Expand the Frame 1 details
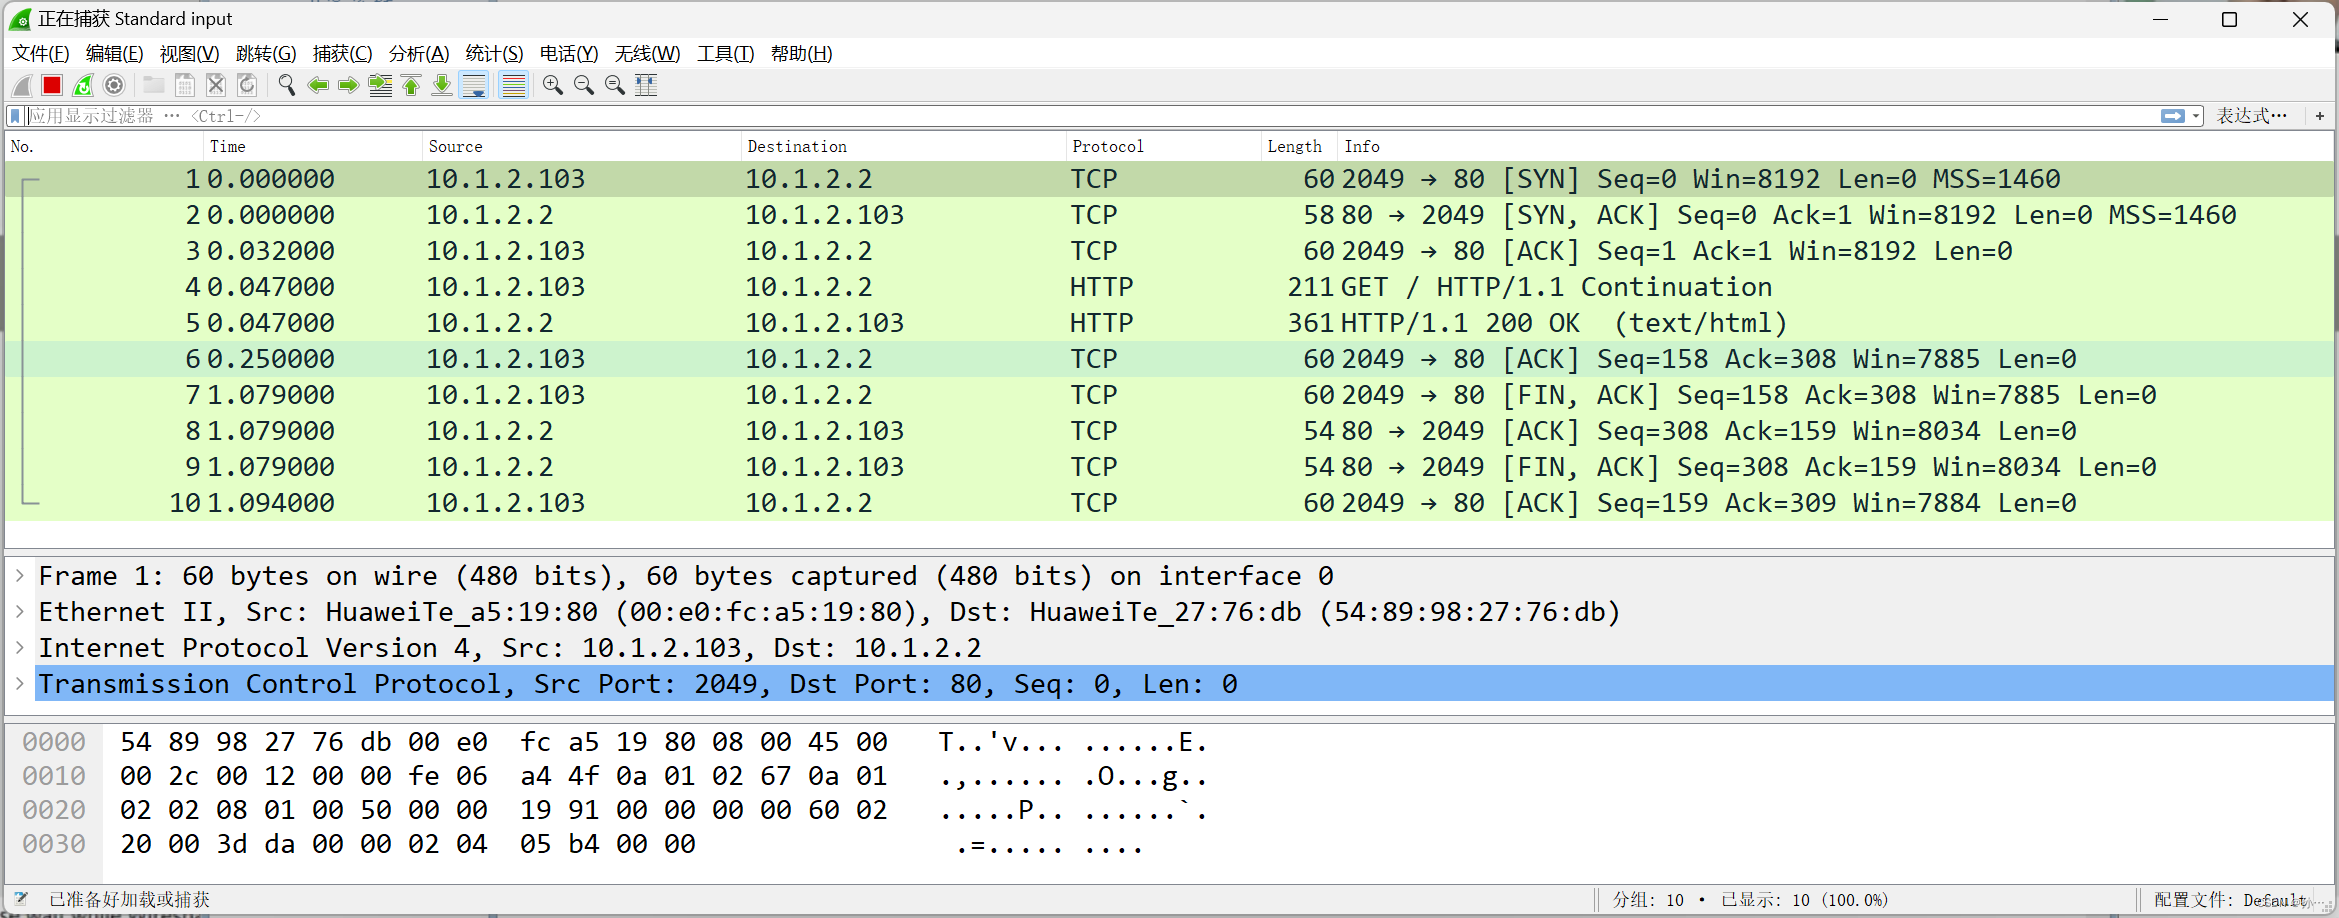Screen dimensions: 2339x918 click(x=20, y=575)
